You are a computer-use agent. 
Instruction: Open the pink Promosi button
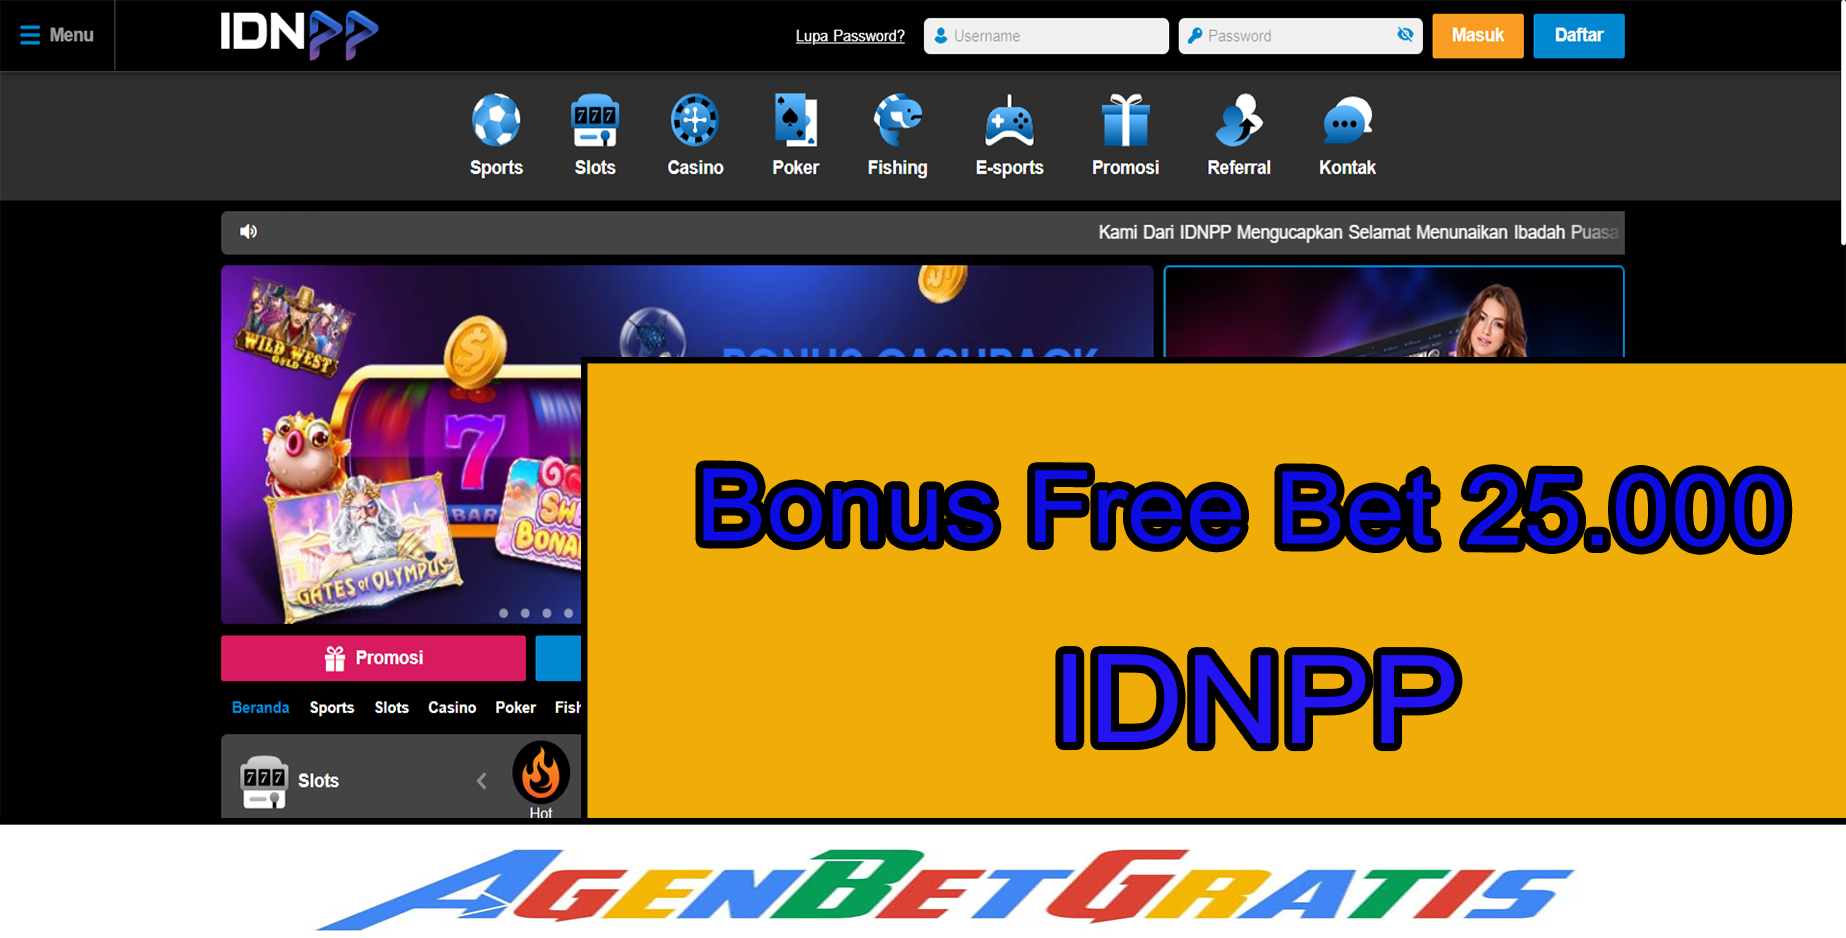point(373,658)
